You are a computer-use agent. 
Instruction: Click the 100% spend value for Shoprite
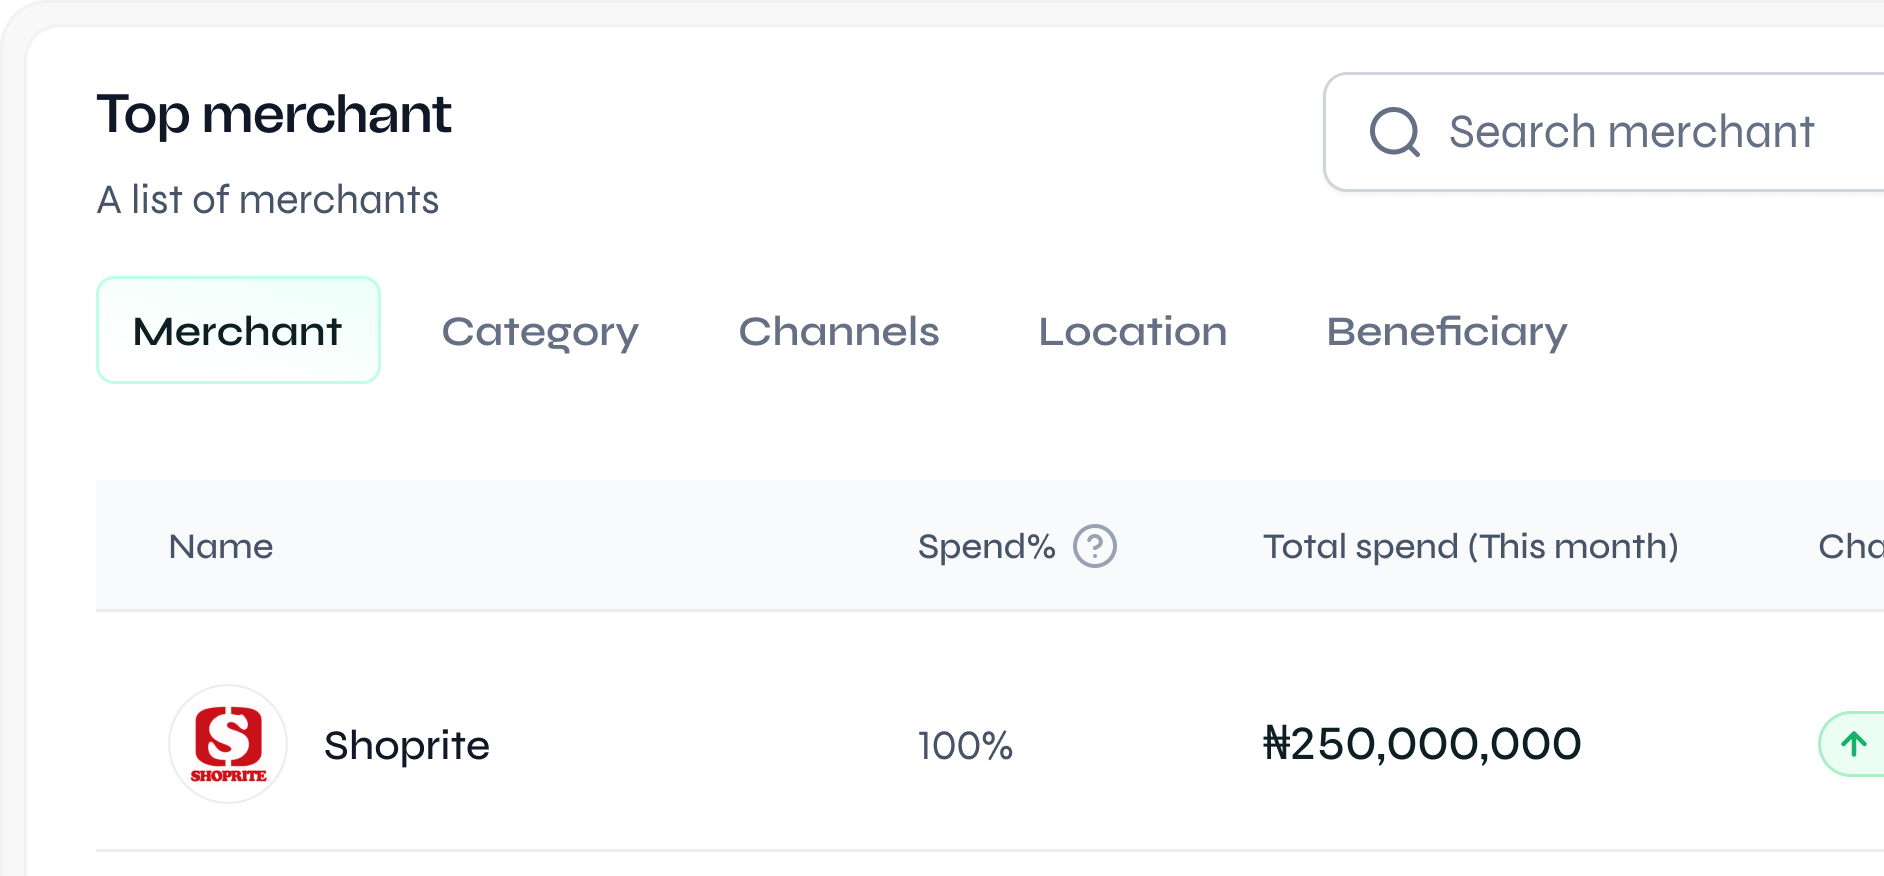(965, 746)
